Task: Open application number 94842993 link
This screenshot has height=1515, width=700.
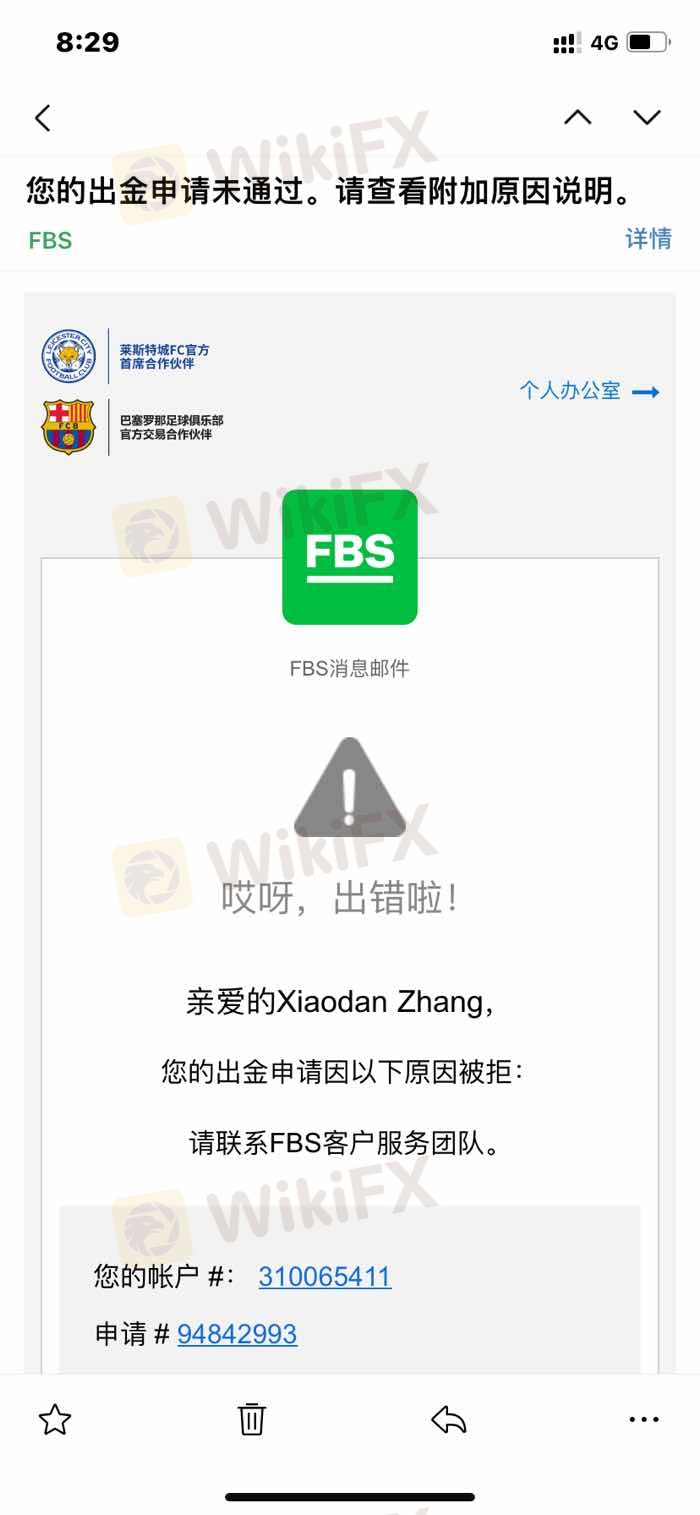Action: click(x=237, y=1334)
